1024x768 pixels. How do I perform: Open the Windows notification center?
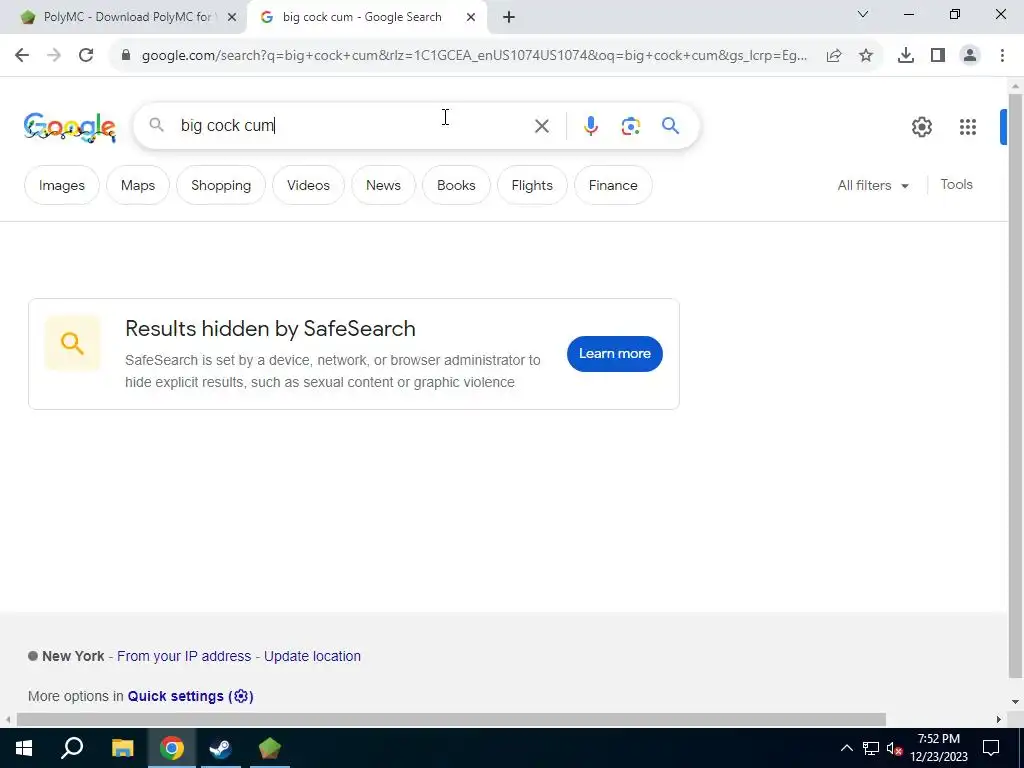coord(991,748)
